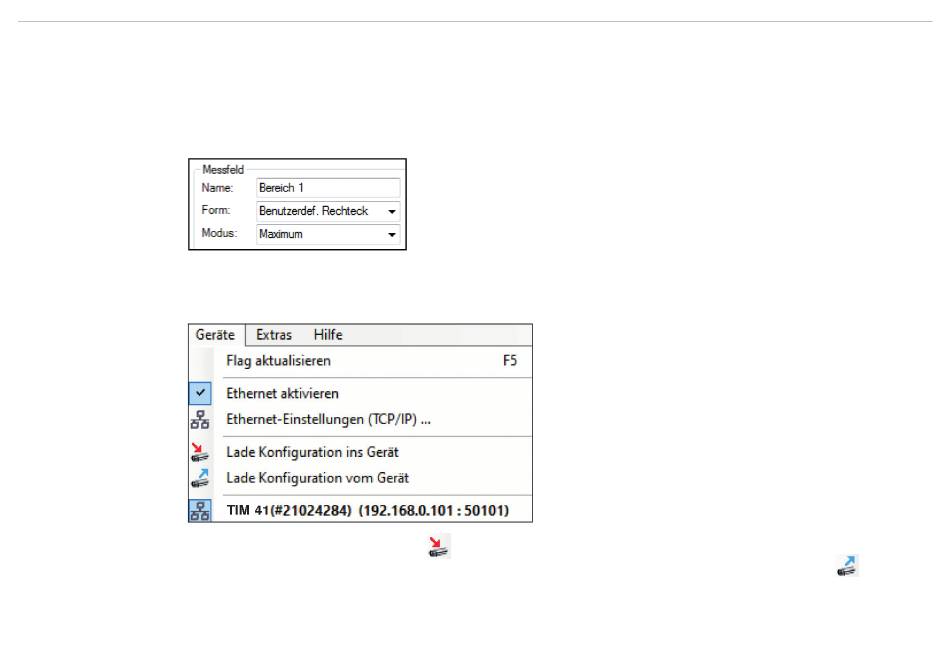Click red arrow icon beside Lade Konfiguration ins Gerät

(x=200, y=452)
